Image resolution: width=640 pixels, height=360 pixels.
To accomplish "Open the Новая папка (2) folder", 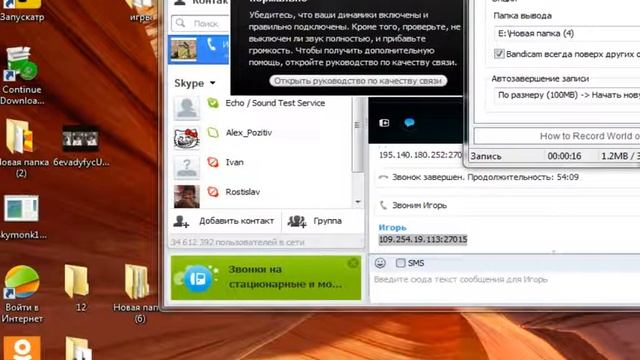I will tap(21, 148).
